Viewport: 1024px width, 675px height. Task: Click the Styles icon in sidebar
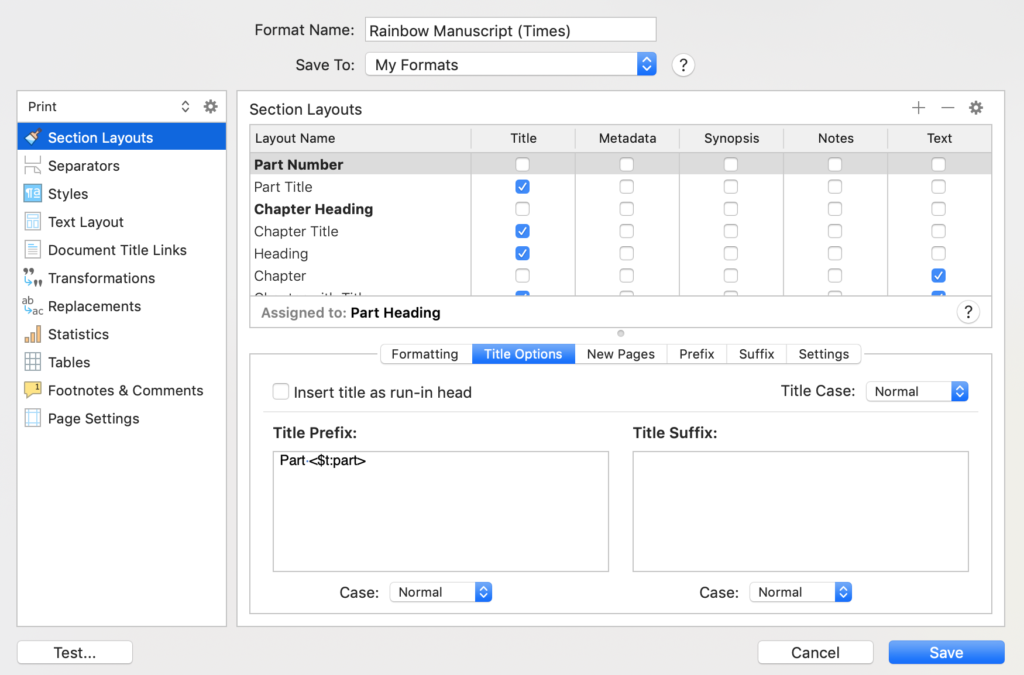click(33, 193)
